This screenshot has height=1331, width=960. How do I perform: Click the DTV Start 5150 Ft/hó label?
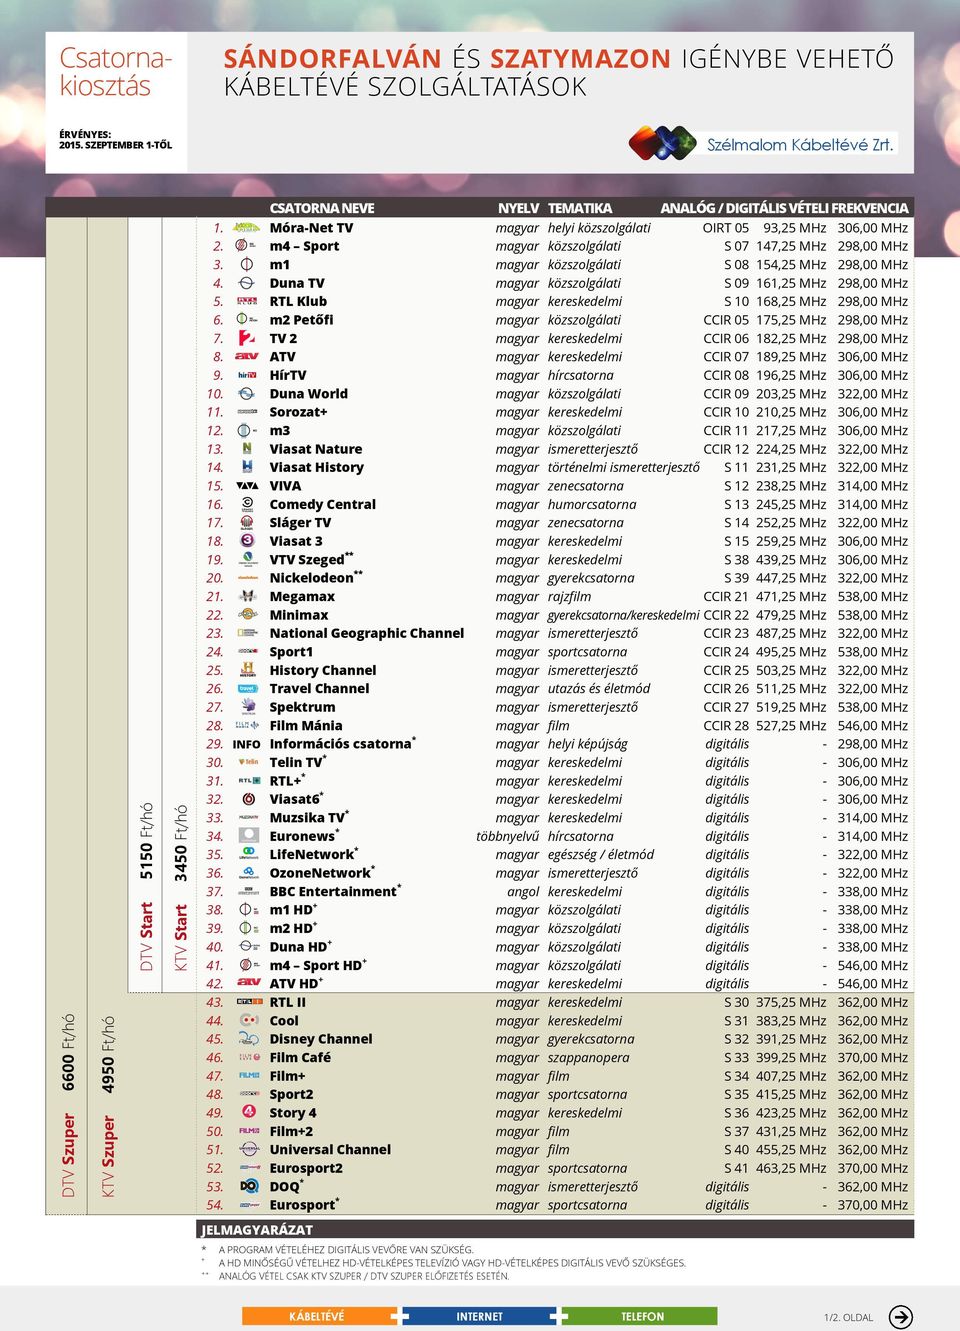[146, 886]
